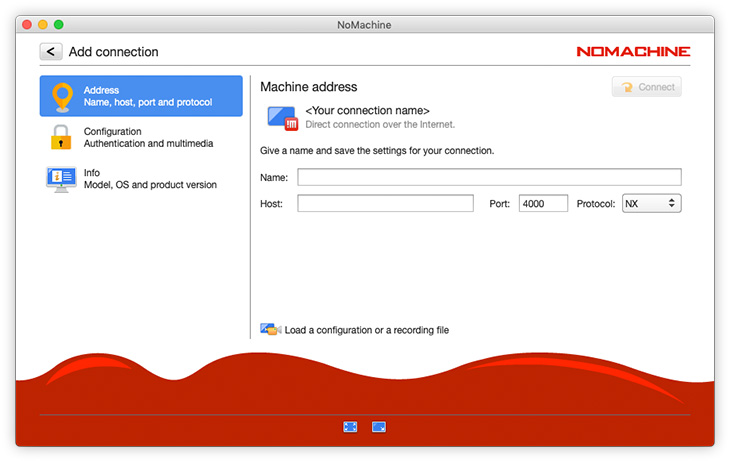Click the NoMachine logo
Viewport: 730px width, 461px height.
(633, 51)
